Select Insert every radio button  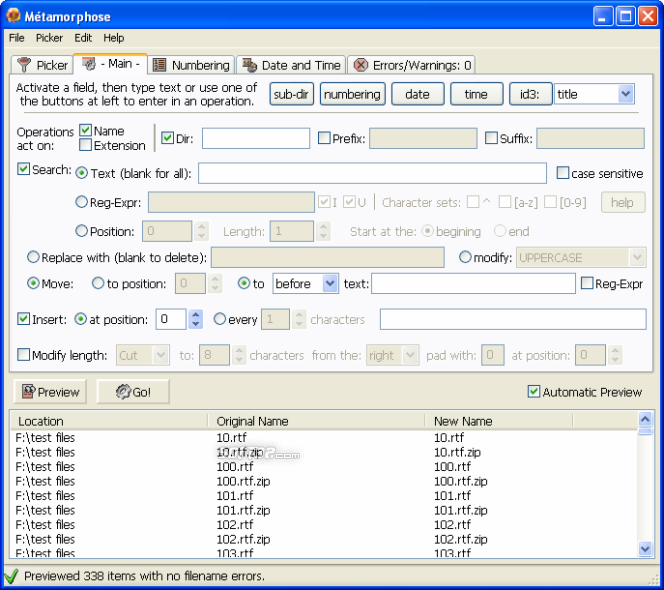[219, 319]
